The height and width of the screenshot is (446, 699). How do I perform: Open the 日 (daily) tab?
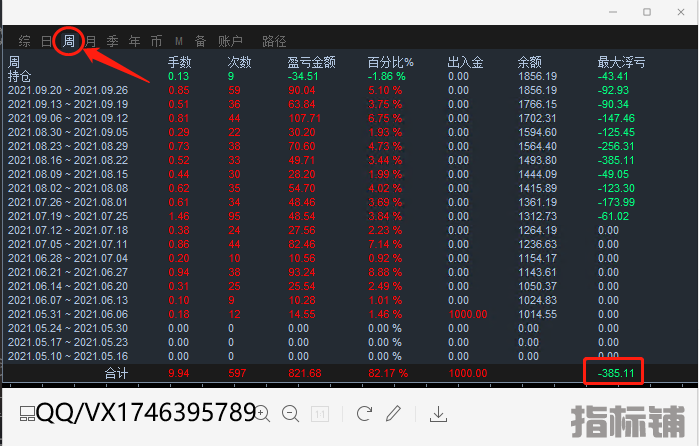pos(47,41)
